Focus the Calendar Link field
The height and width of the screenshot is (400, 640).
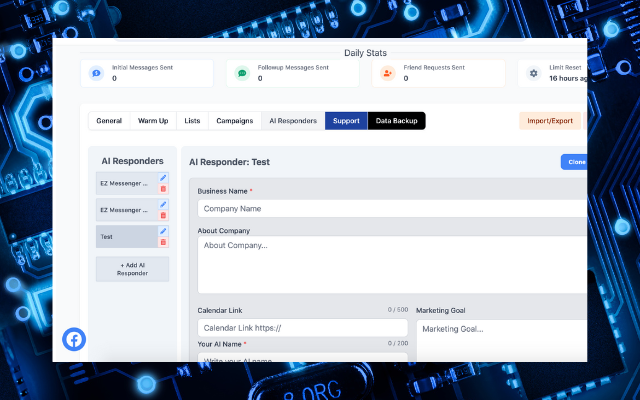[x=302, y=328]
